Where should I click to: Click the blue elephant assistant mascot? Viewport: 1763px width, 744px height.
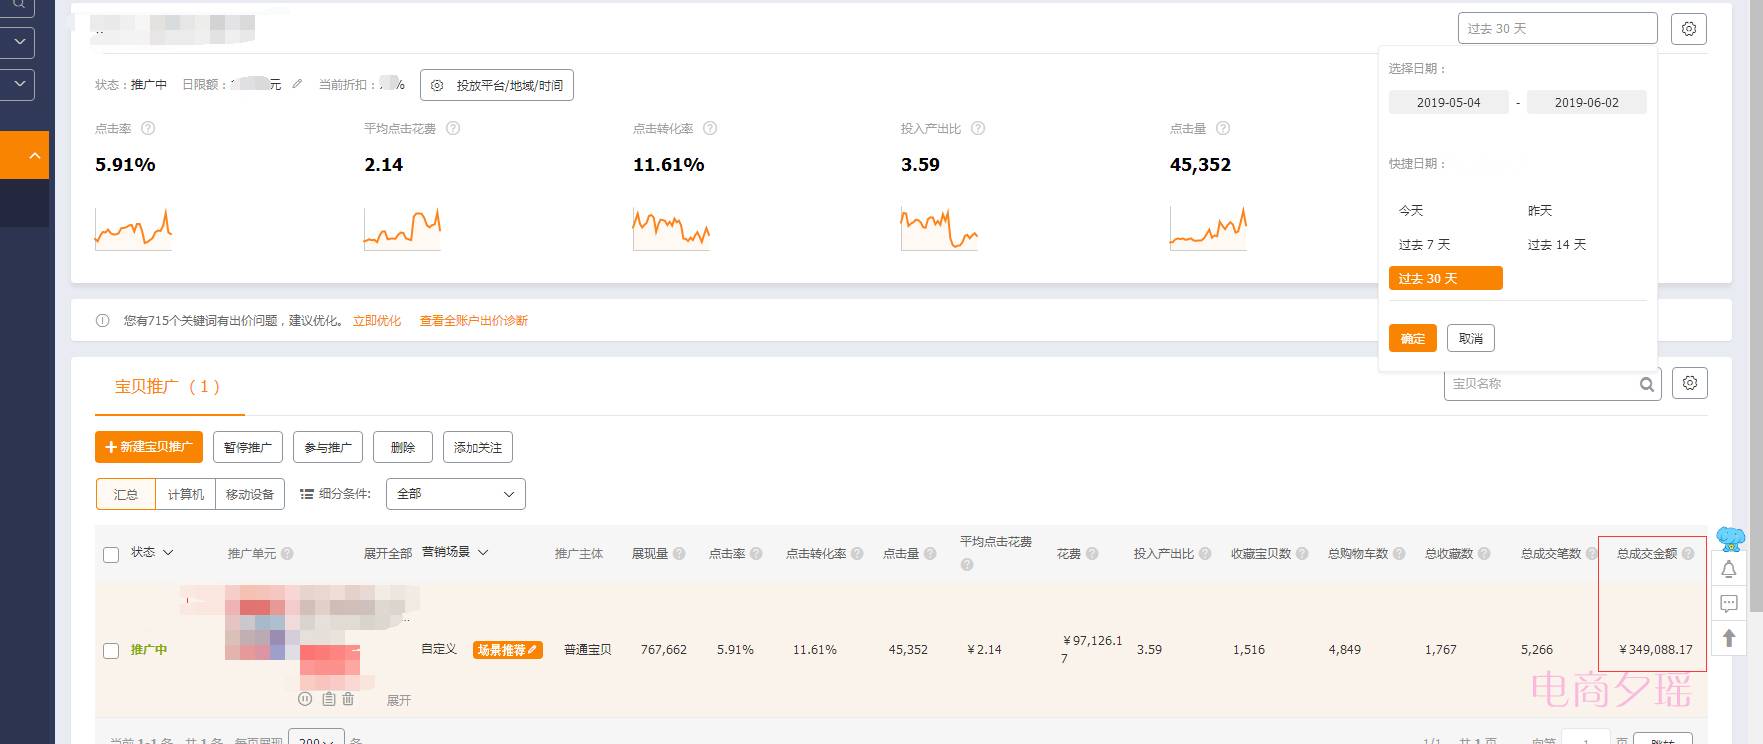click(1730, 539)
